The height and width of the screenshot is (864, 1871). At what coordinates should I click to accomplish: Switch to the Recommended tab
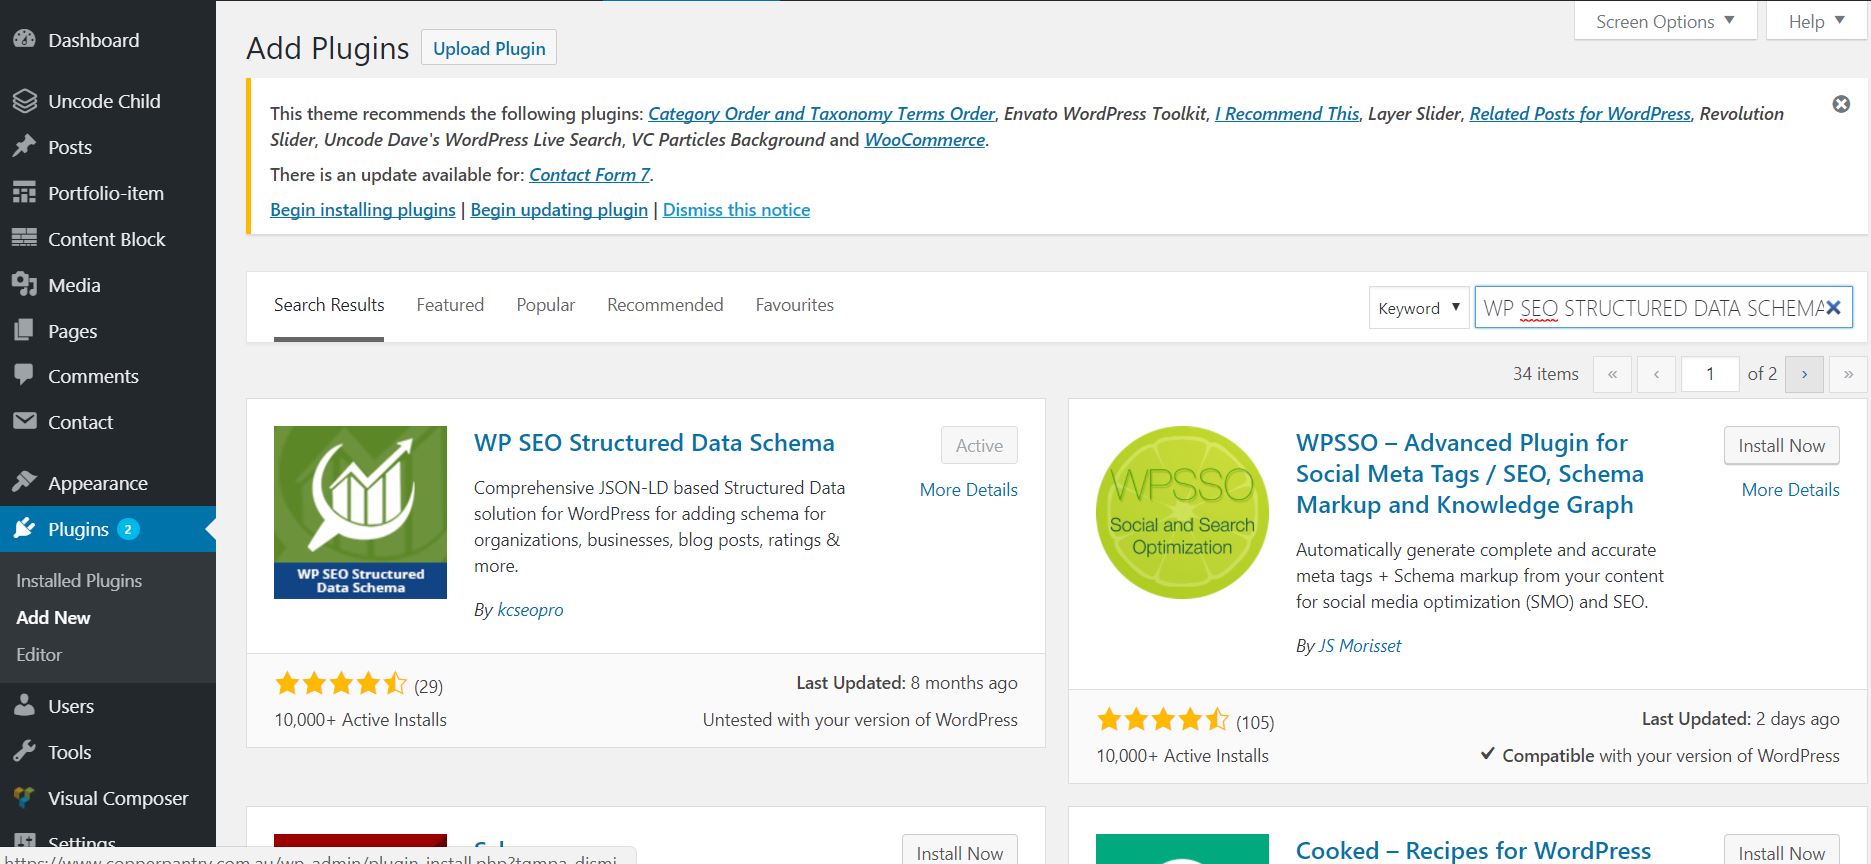coord(665,305)
